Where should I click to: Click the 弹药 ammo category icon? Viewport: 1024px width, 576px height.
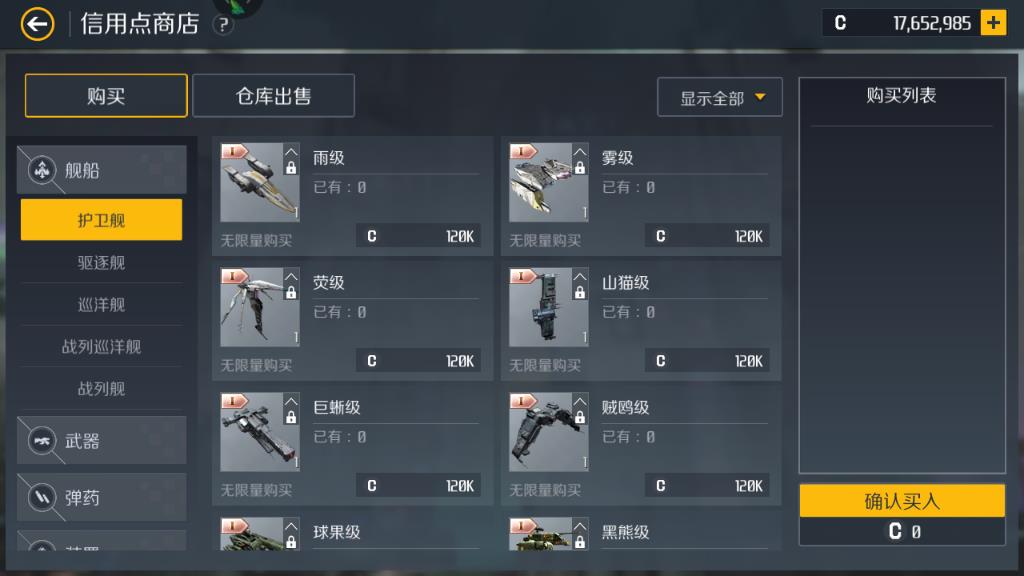pos(42,498)
